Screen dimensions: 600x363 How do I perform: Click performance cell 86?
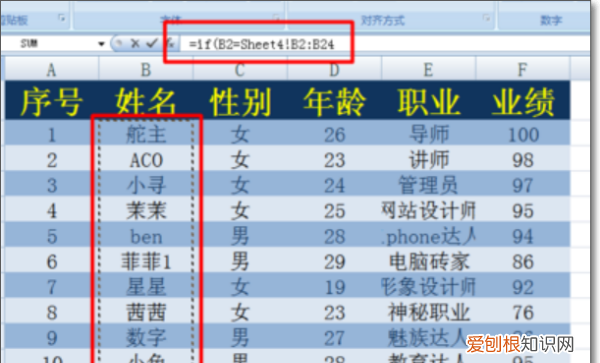[523, 261]
